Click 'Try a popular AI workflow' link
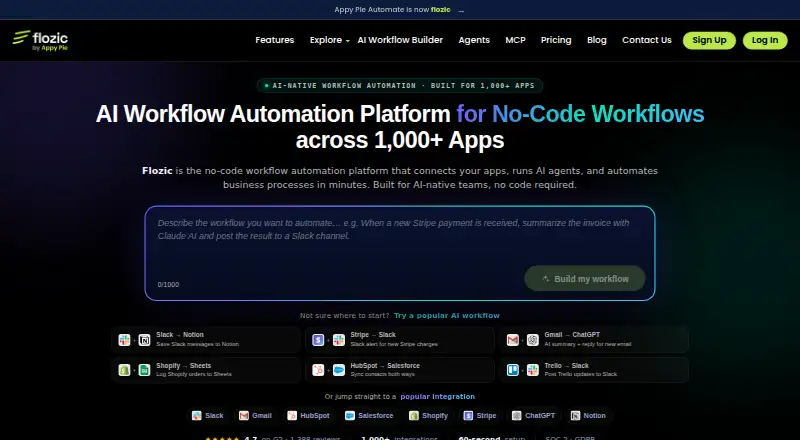 [x=446, y=315]
